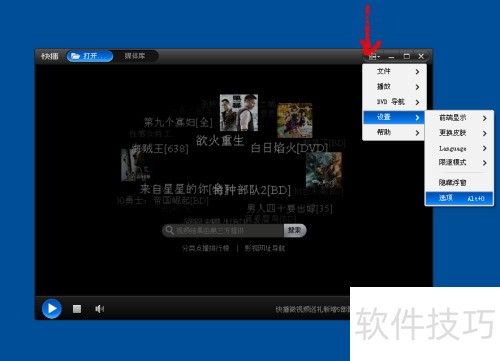The height and width of the screenshot is (361, 500).
Task: Expand the DVD 导航 submenu
Action: (394, 102)
